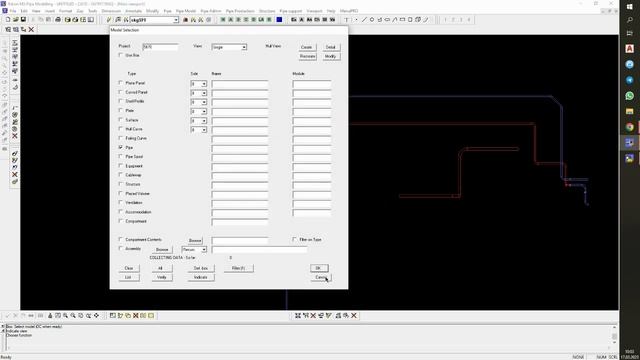This screenshot has height=360, width=640.
Task: Click the pan arrows icon in bottom toolbar
Action: pos(96,316)
